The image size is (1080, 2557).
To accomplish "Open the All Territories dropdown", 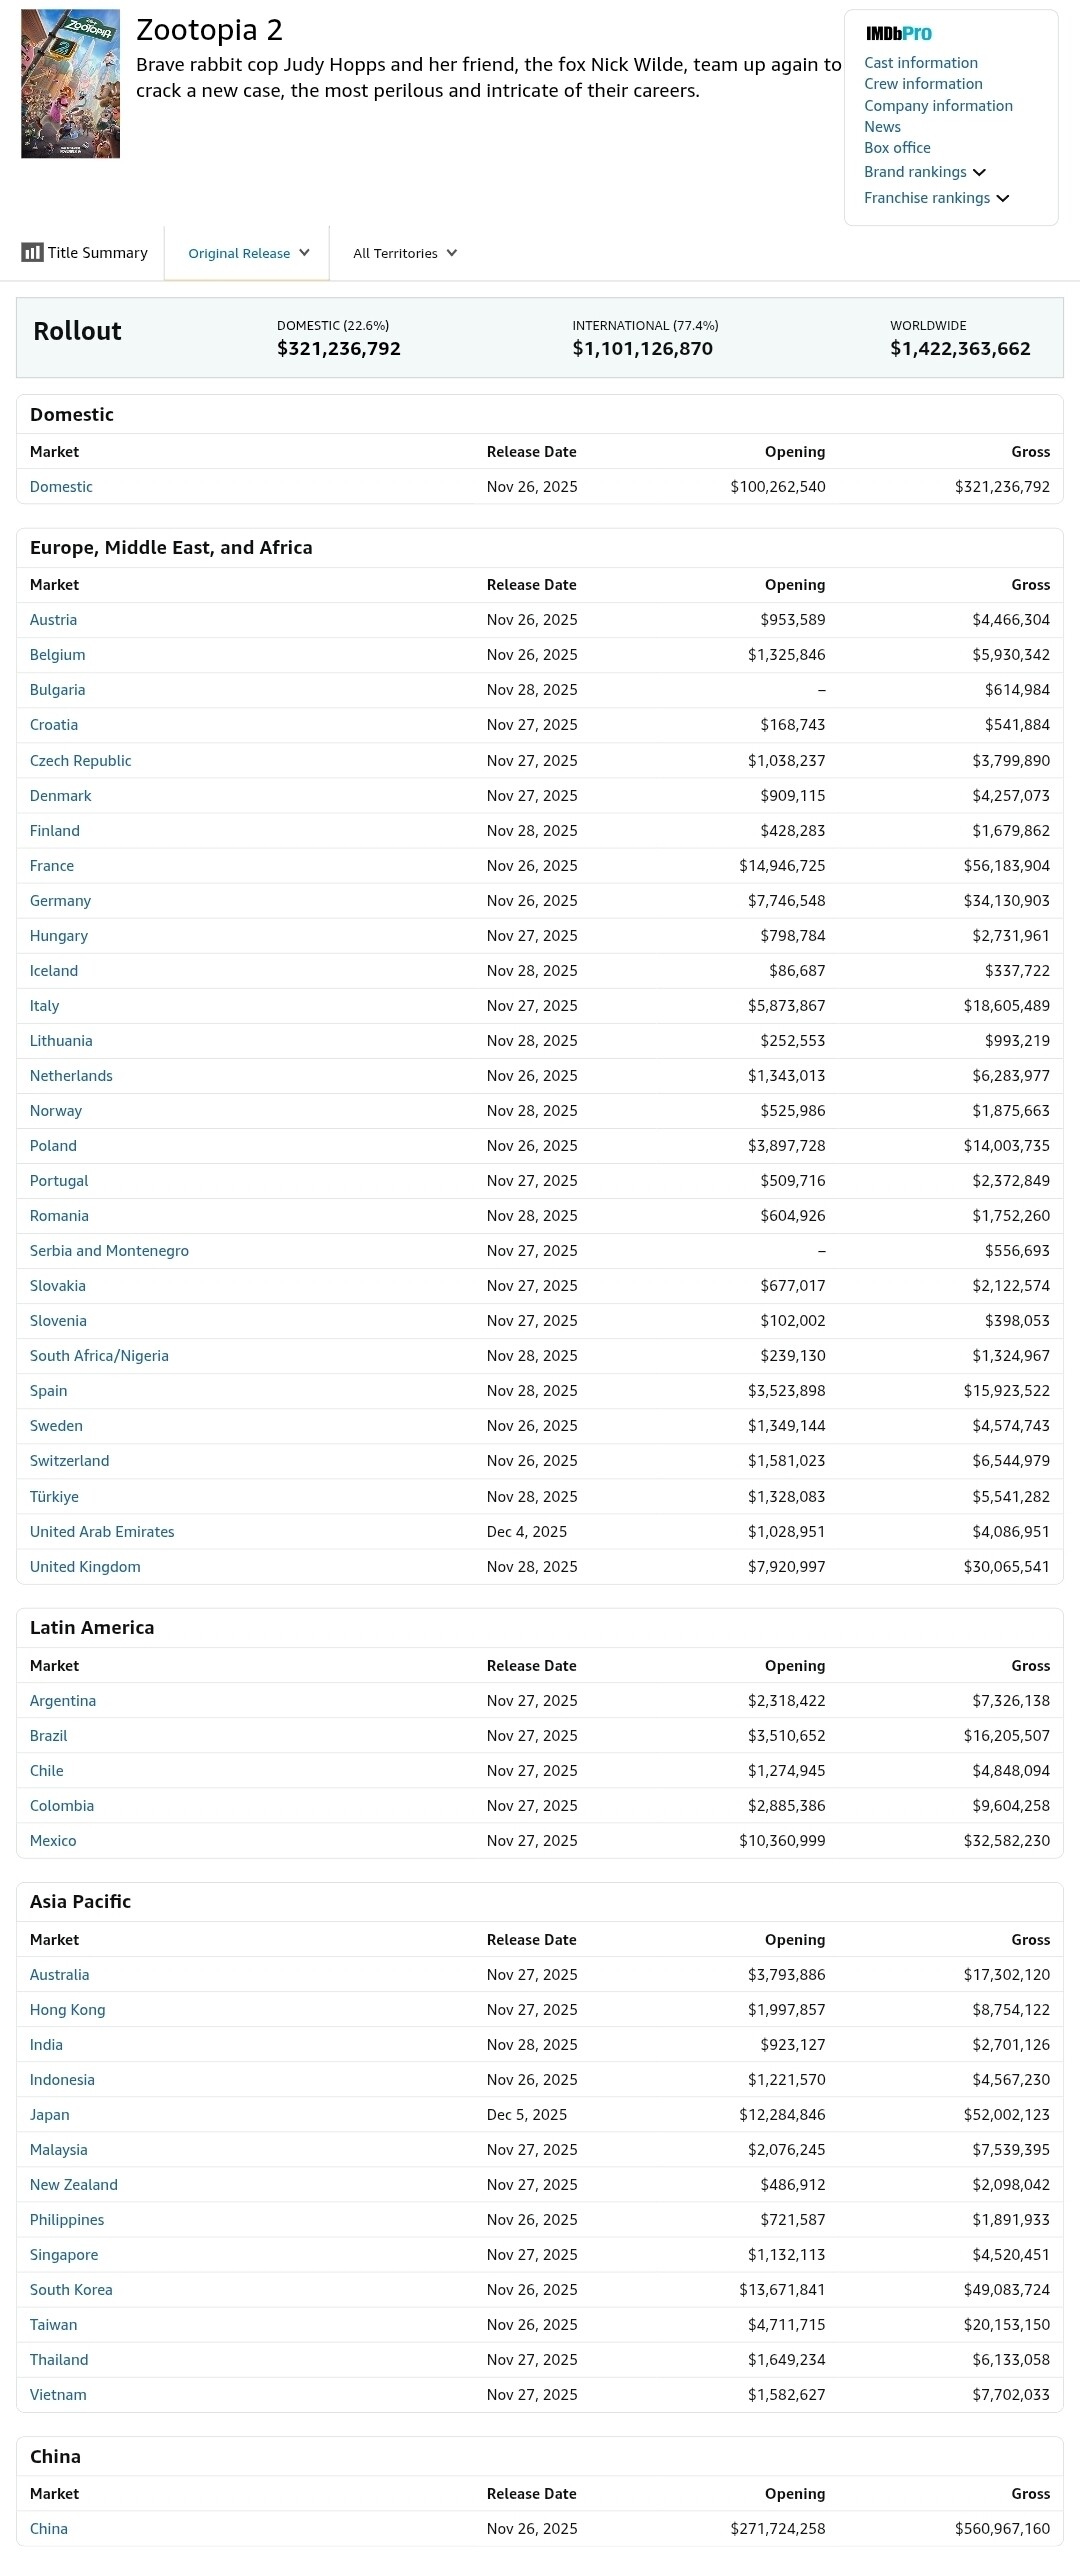I will click(404, 253).
